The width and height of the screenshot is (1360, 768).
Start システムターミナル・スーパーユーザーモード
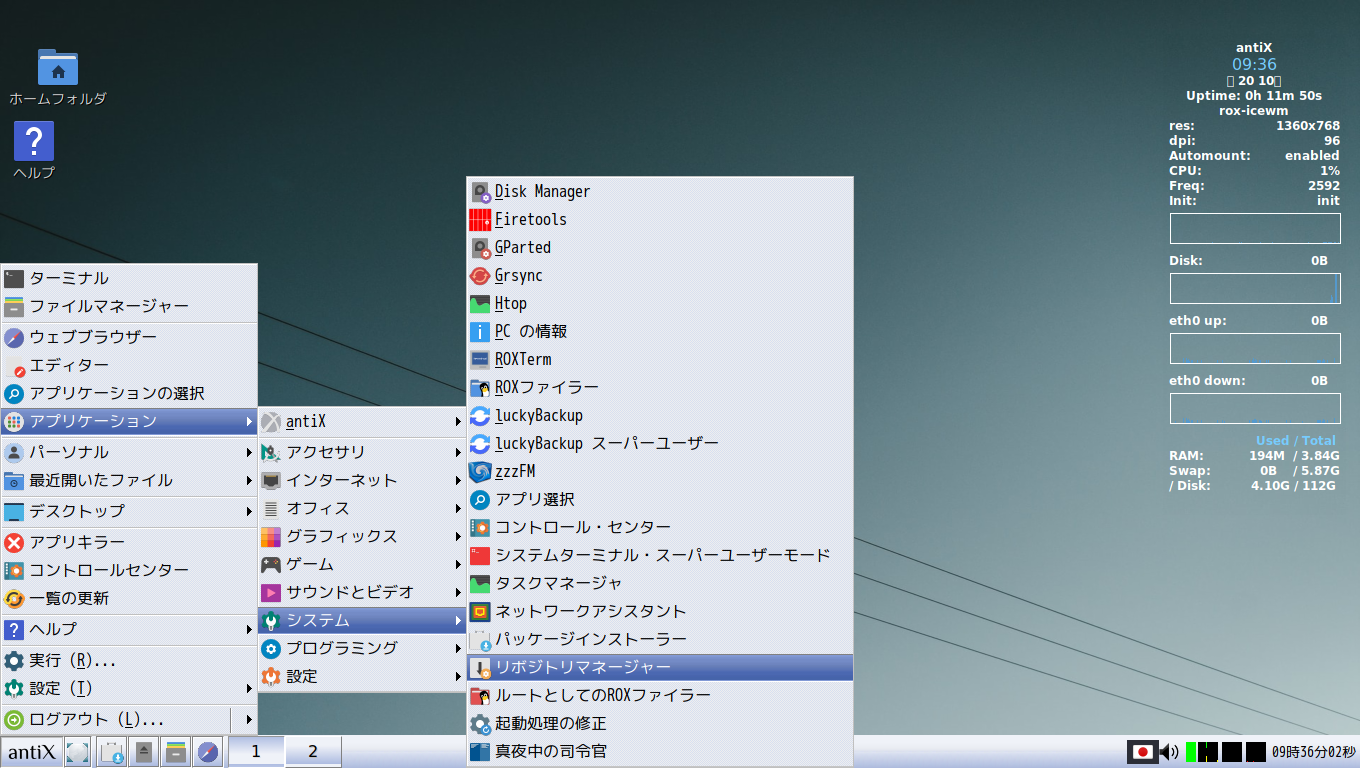pyautogui.click(x=660, y=555)
